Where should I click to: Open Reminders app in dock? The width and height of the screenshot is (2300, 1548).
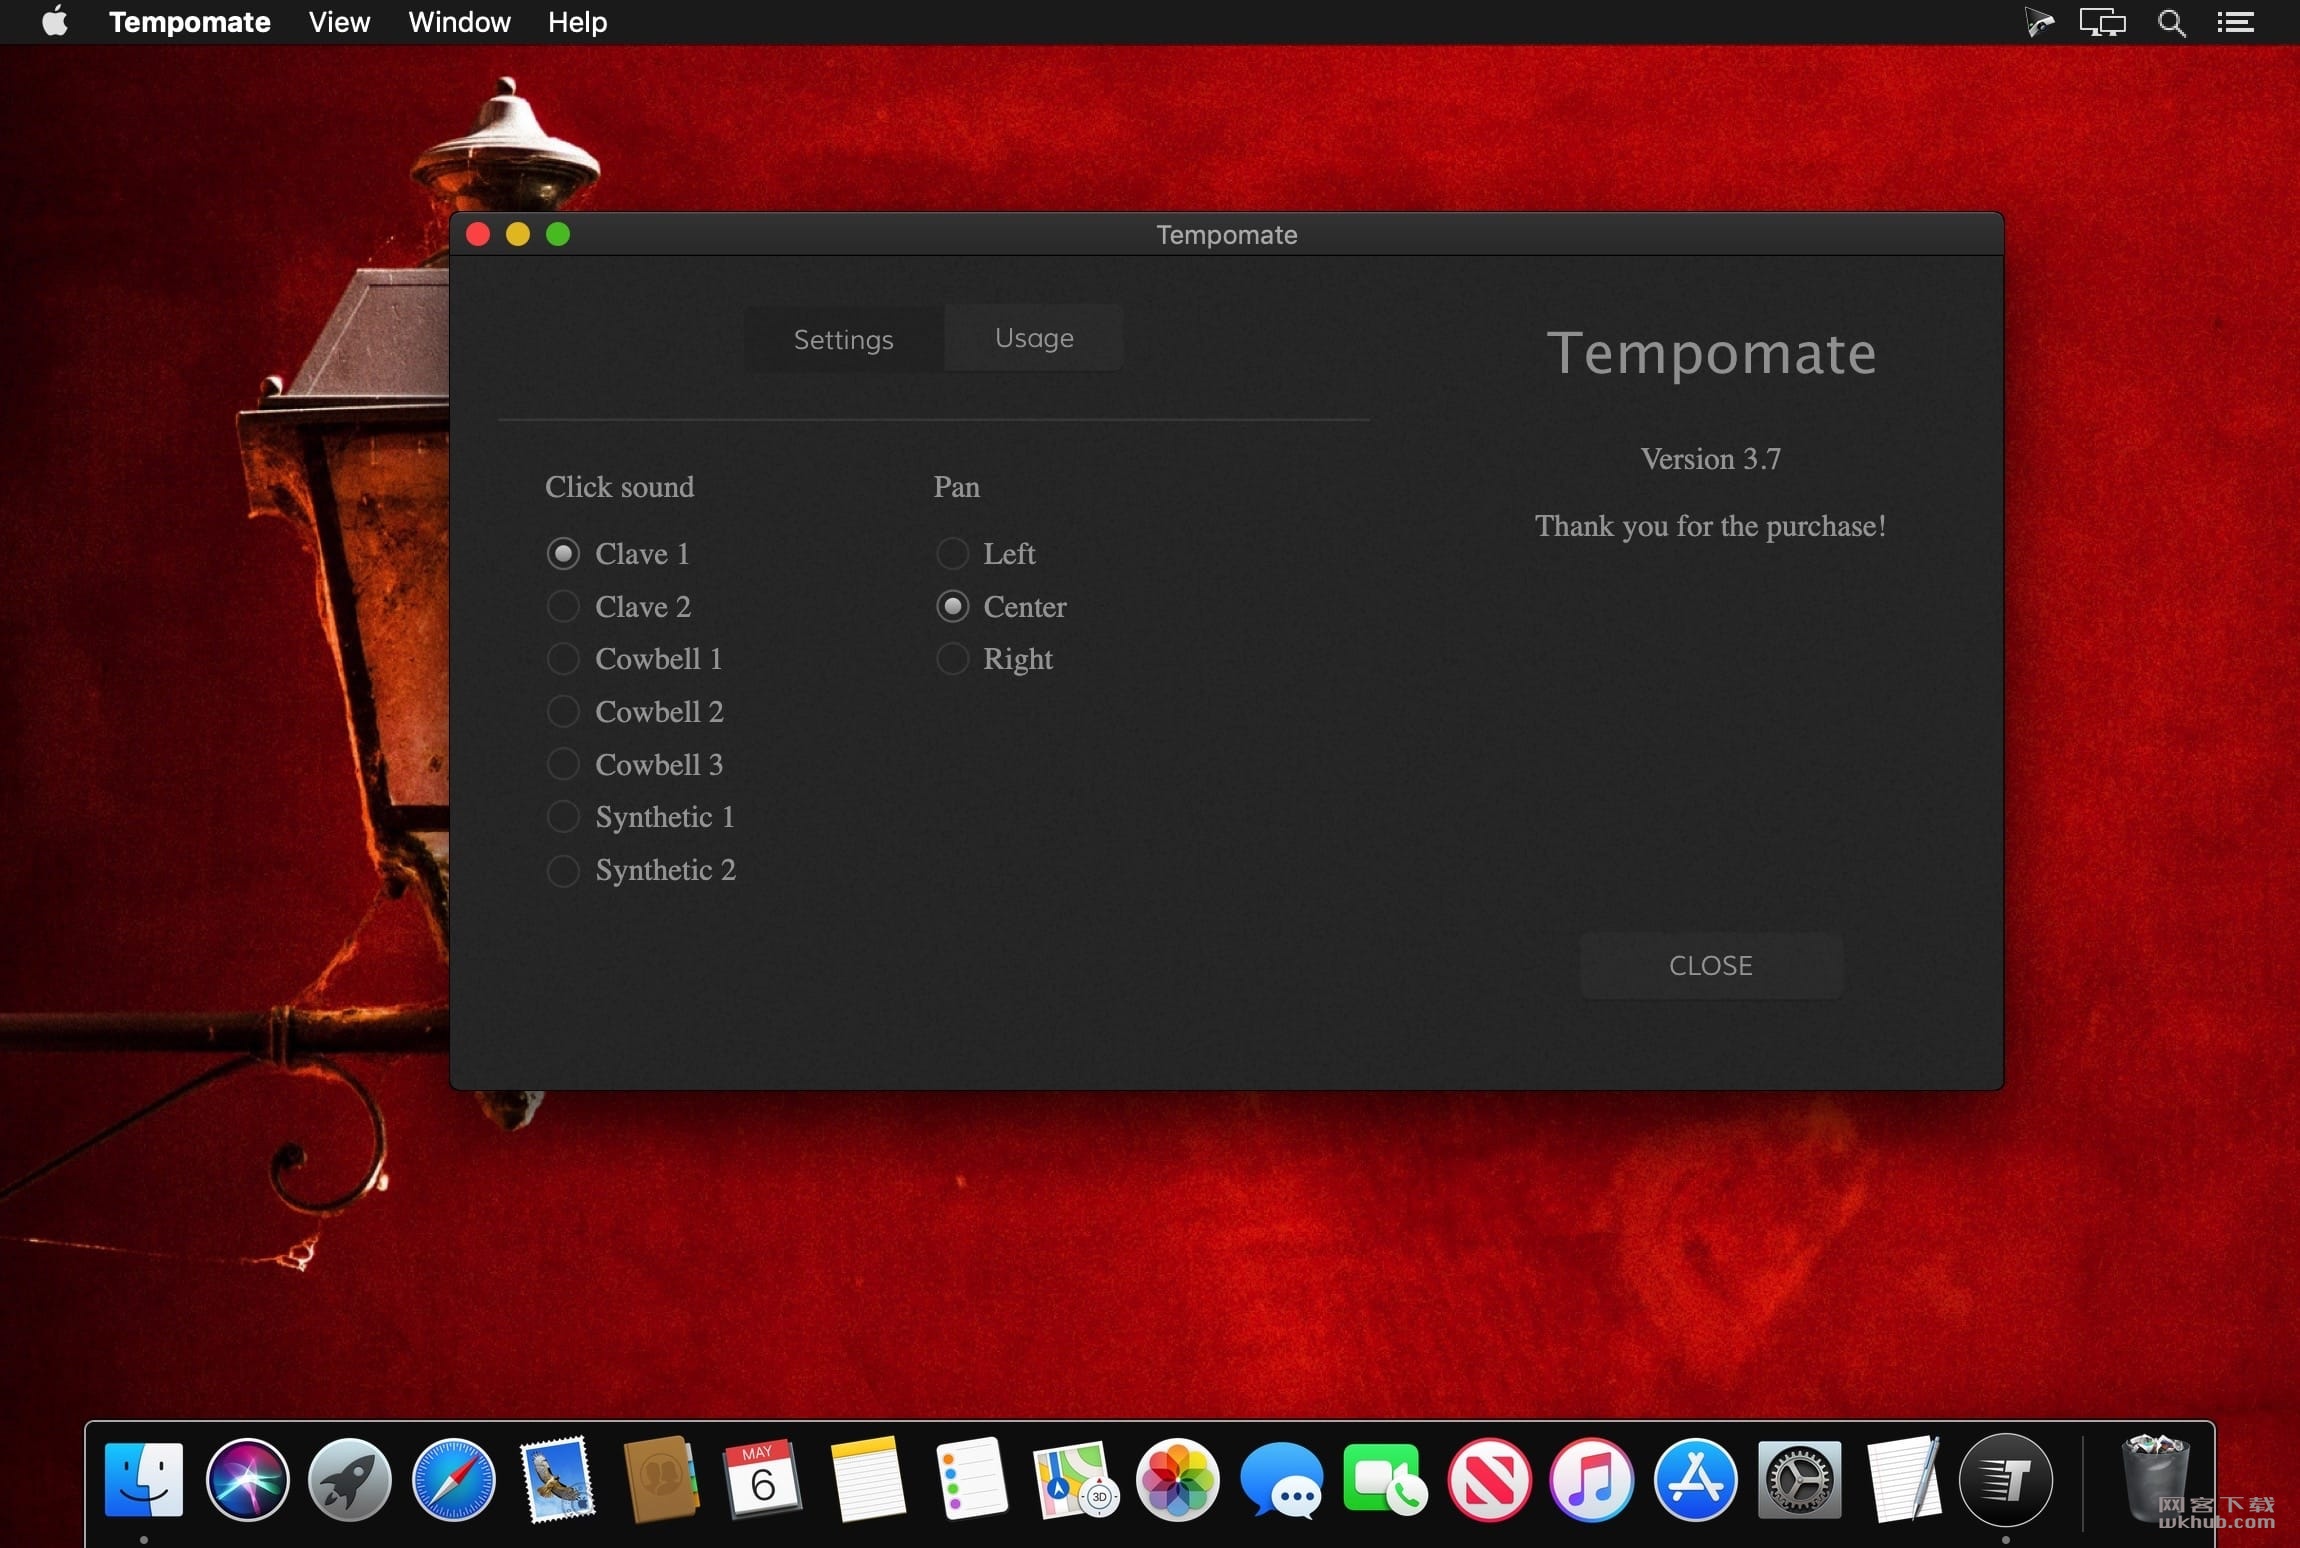coord(971,1479)
